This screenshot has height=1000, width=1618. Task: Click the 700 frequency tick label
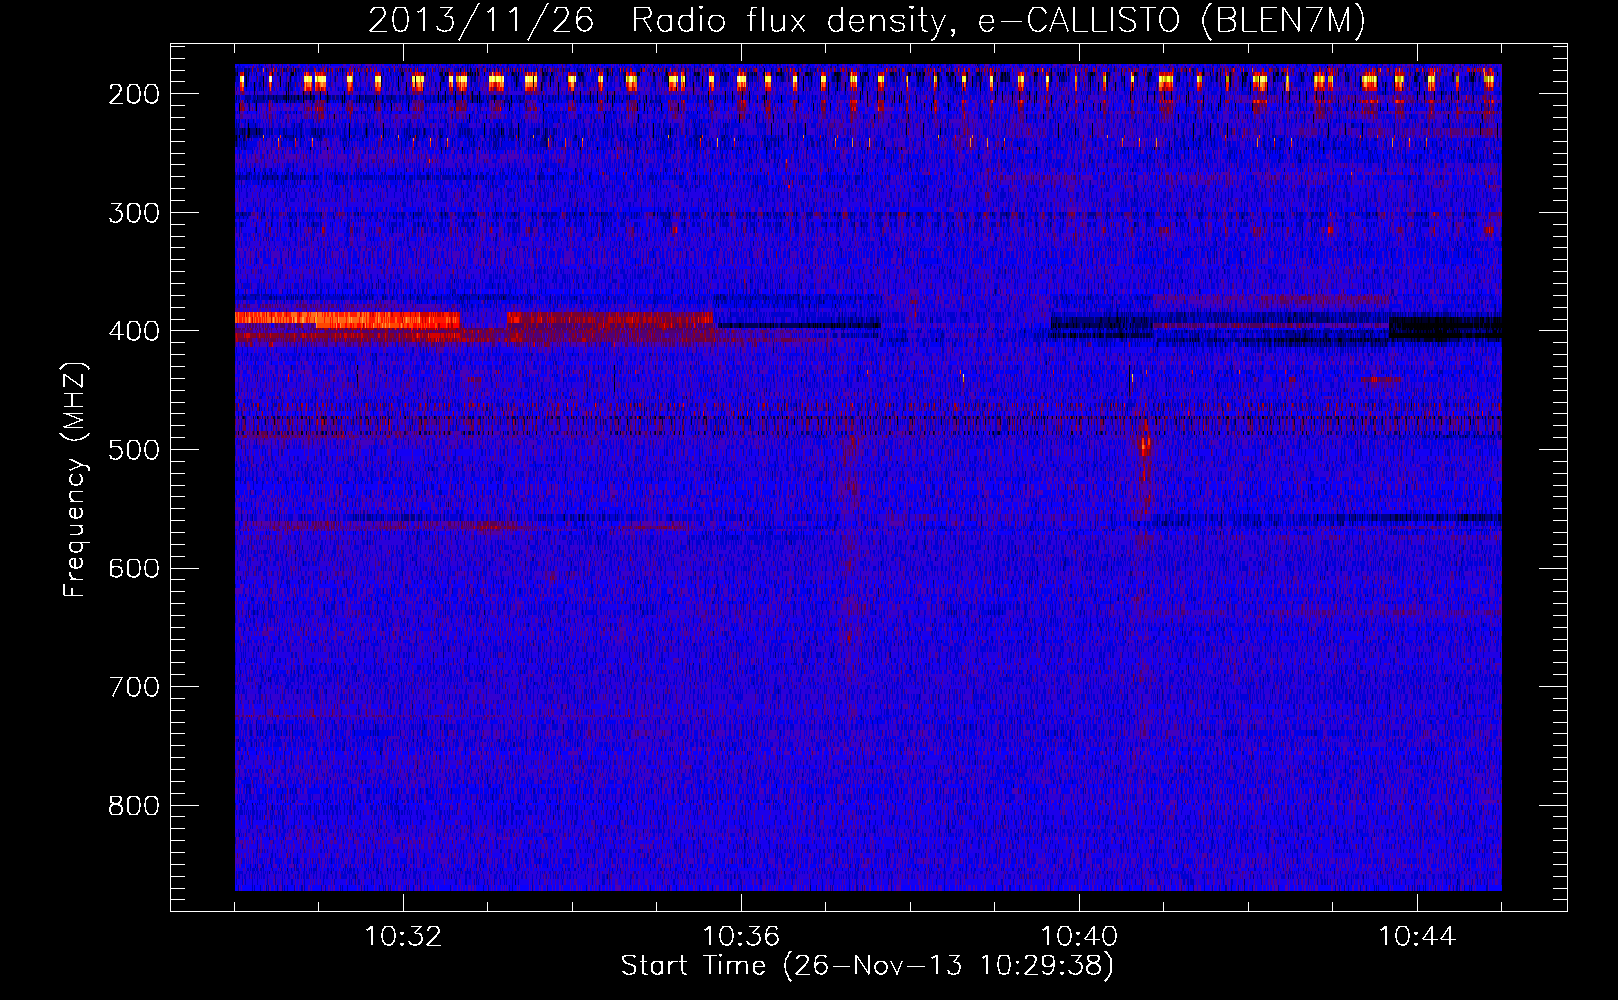coord(134,687)
